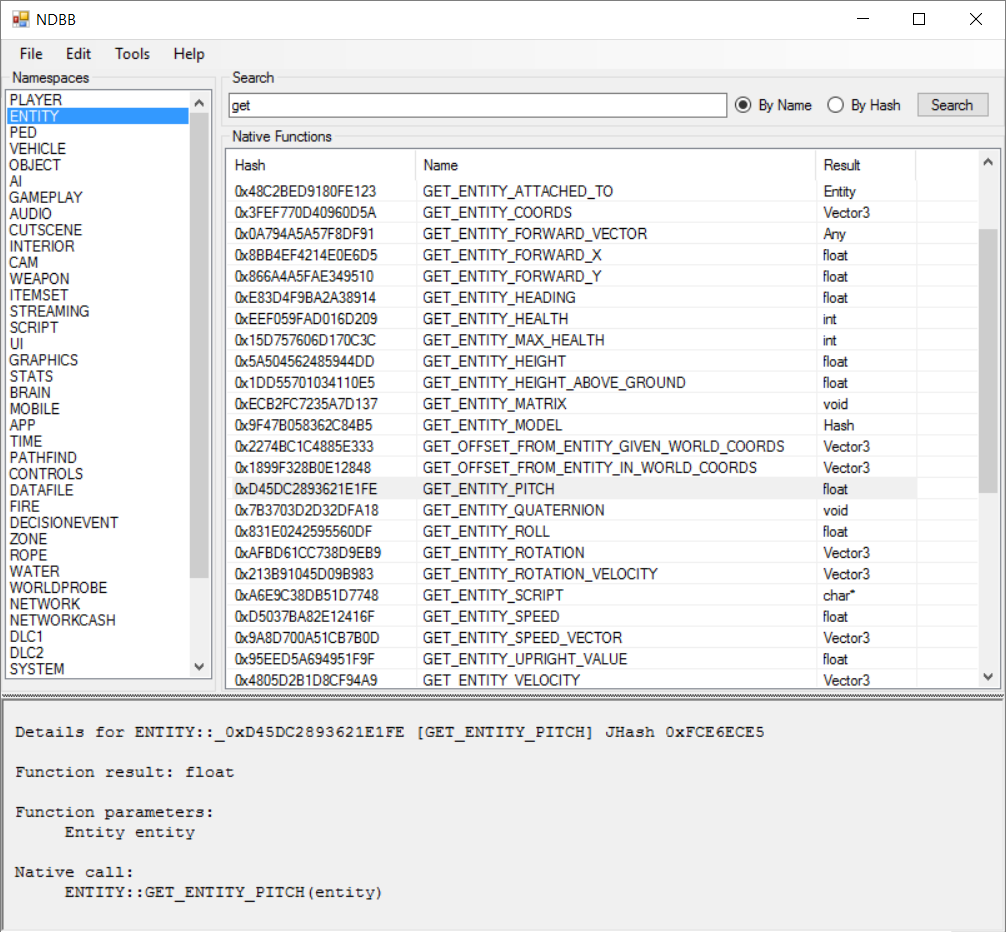Select the GET_ENTITY_MAX_HEALTH row
This screenshot has width=1006, height=932.
click(x=571, y=340)
